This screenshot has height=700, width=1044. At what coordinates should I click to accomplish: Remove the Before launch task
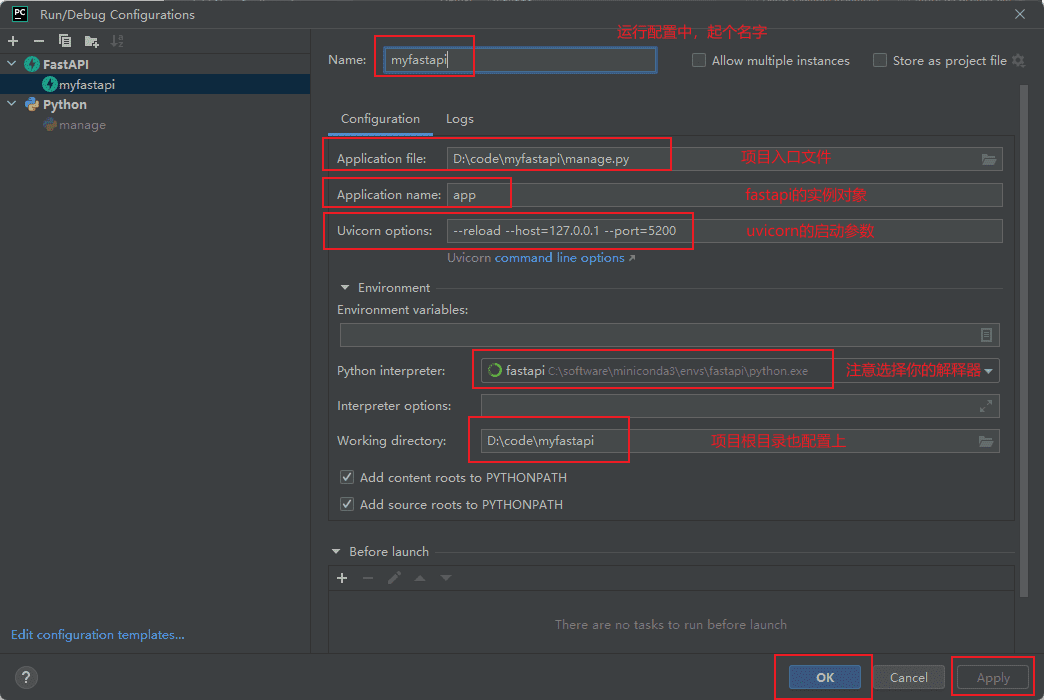pos(368,578)
